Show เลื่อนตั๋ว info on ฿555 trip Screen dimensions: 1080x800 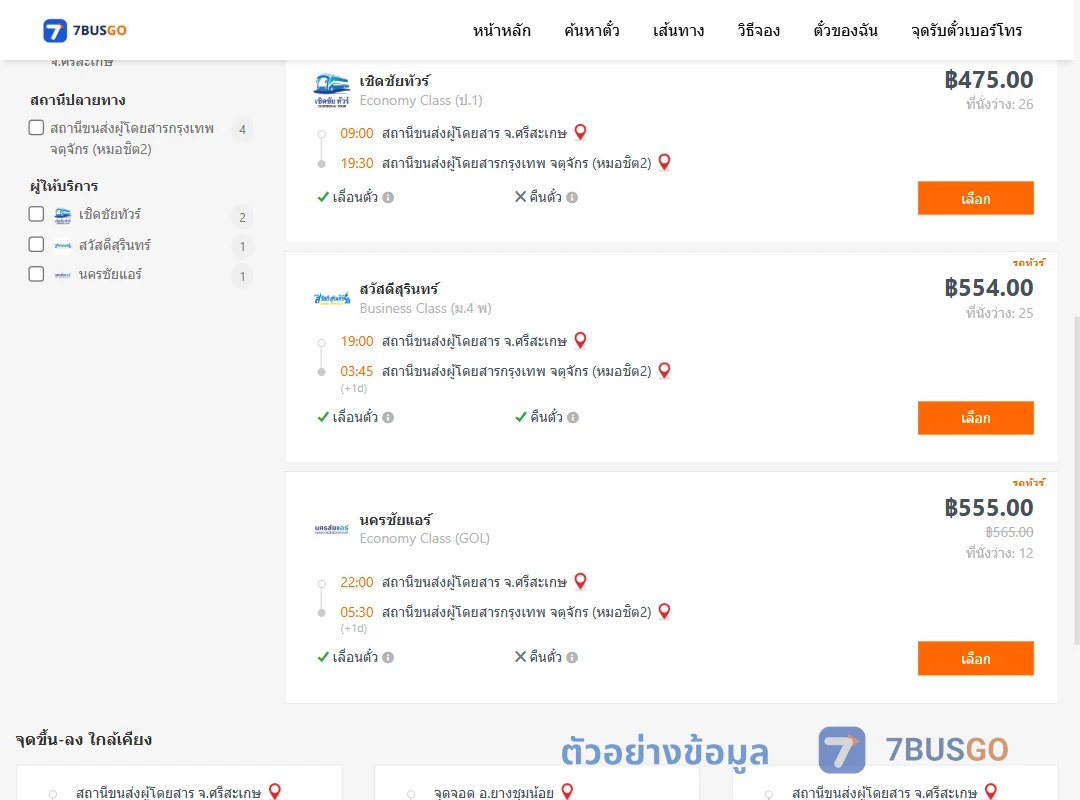pyautogui.click(x=388, y=657)
